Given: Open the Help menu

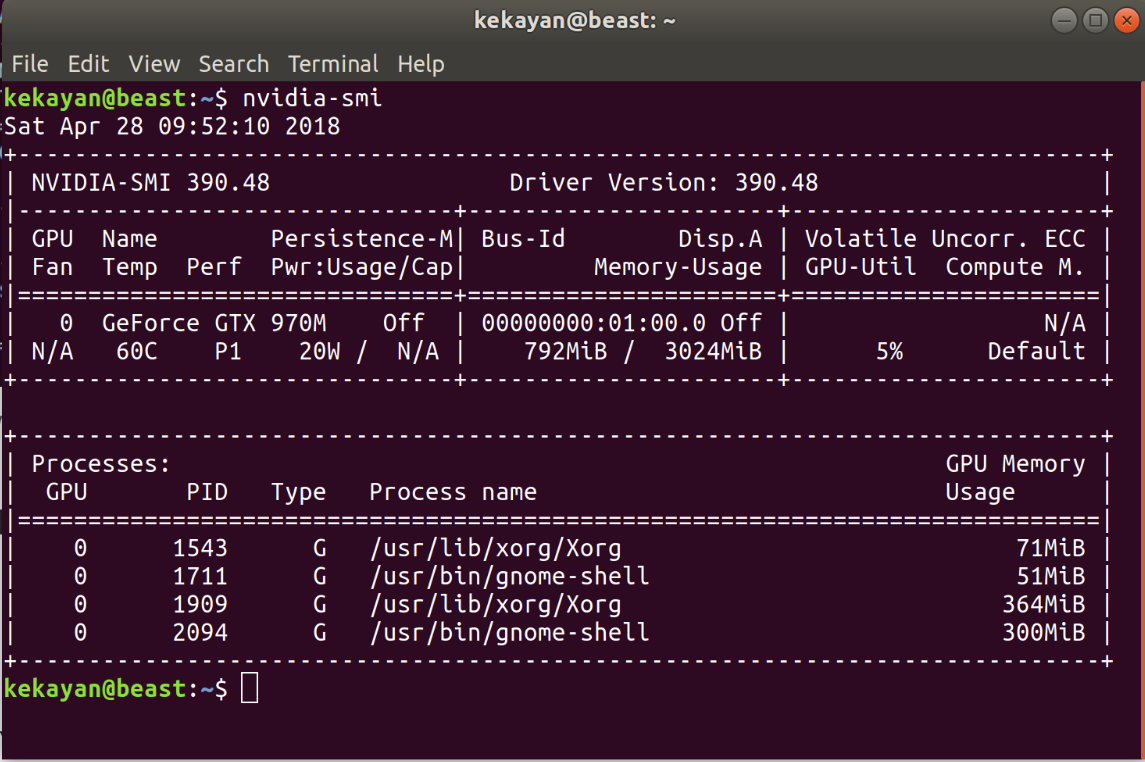Looking at the screenshot, I should pyautogui.click(x=421, y=64).
